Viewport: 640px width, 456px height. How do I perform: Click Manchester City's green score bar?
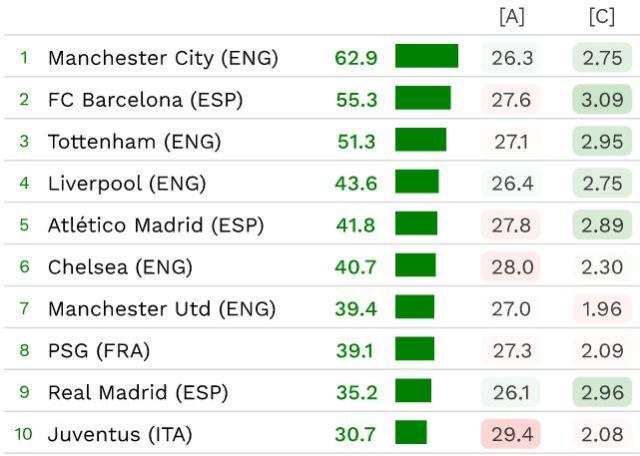[427, 56]
